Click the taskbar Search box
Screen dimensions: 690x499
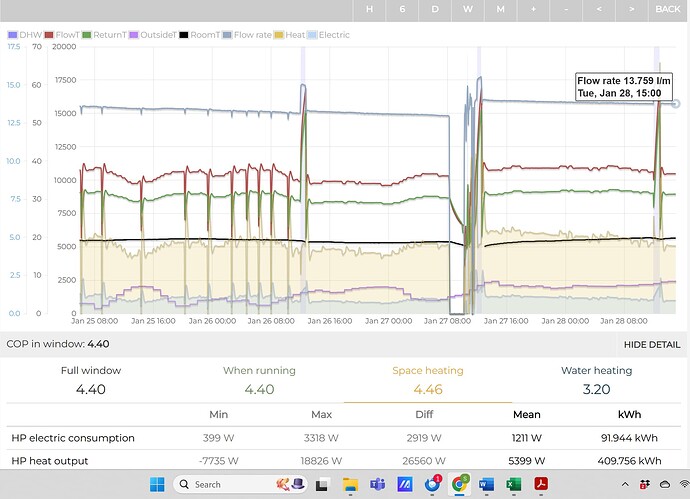[x=242, y=484]
